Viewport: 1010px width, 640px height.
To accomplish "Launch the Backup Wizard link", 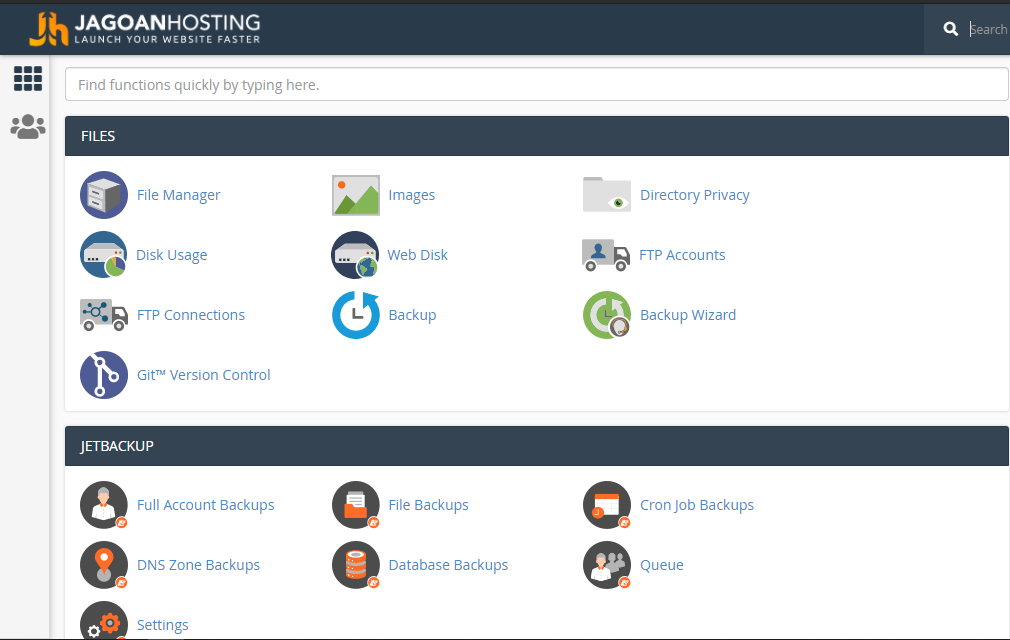I will [688, 315].
